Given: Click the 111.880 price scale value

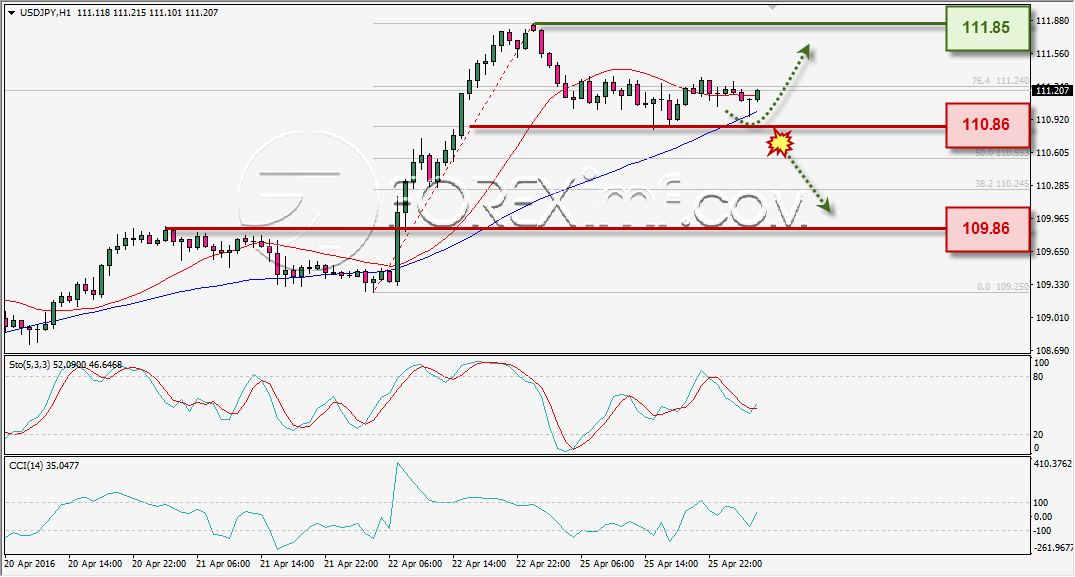Looking at the screenshot, I should coord(1052,21).
